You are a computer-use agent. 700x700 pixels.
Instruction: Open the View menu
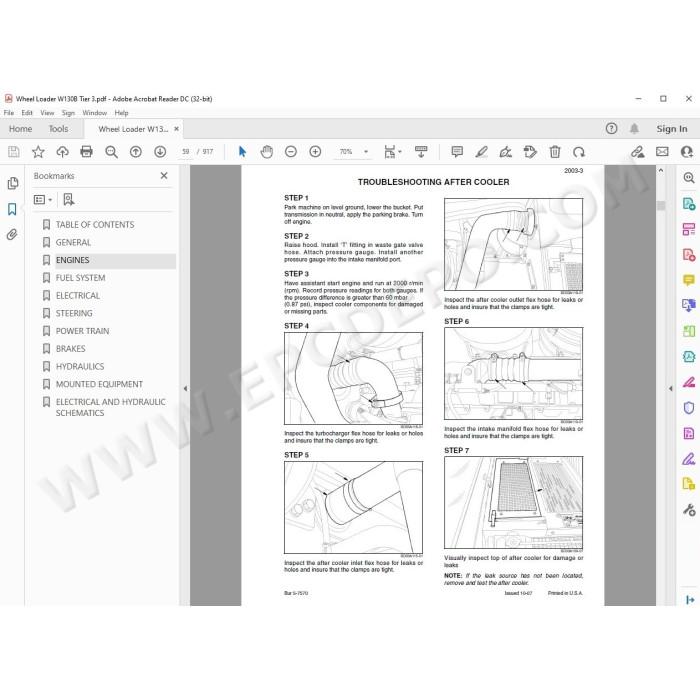pyautogui.click(x=47, y=113)
